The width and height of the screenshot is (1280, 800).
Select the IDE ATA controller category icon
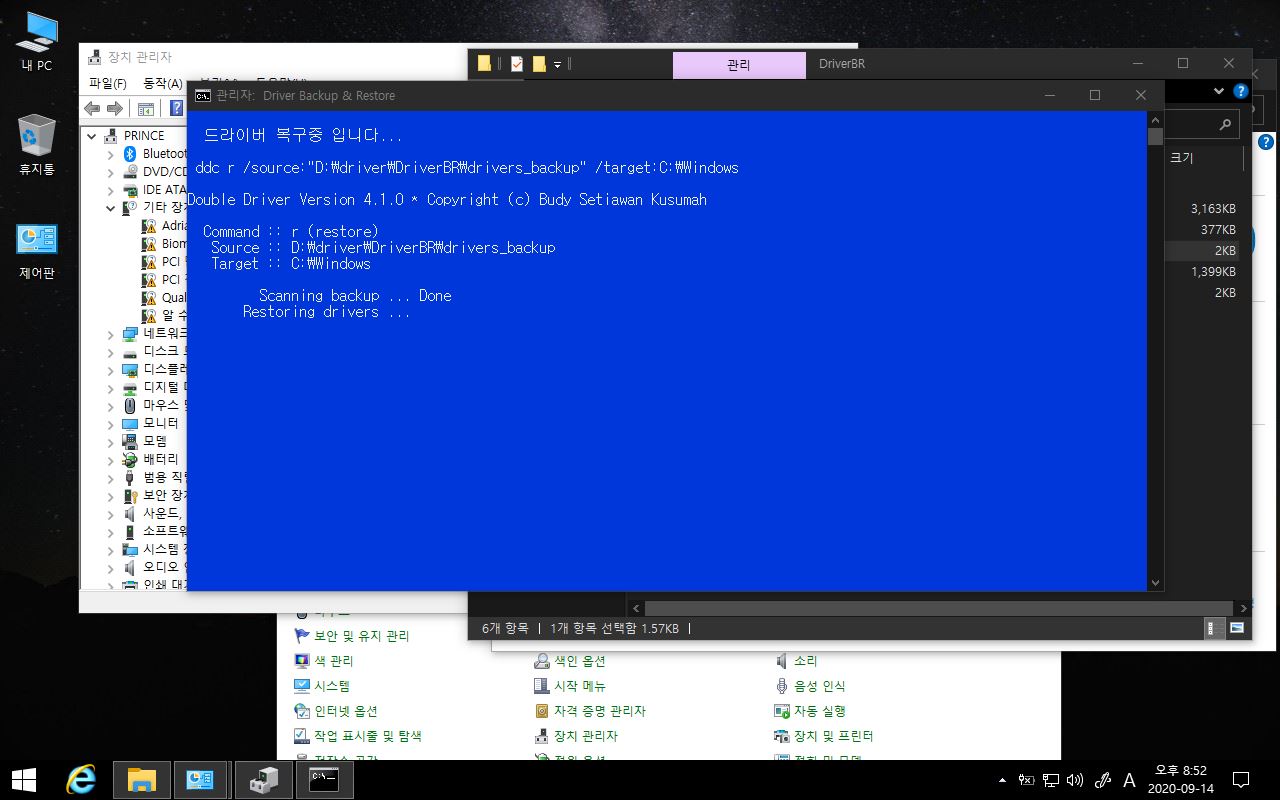130,189
